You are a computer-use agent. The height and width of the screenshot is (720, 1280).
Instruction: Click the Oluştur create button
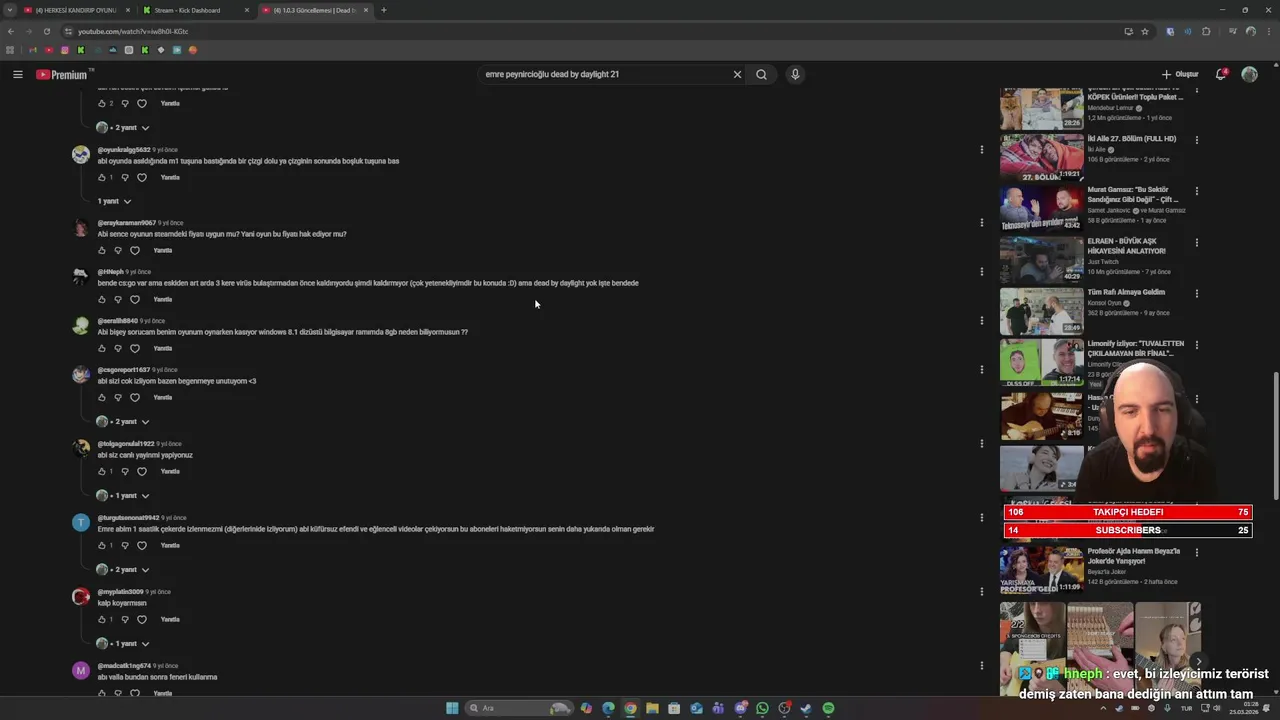pos(1180,74)
